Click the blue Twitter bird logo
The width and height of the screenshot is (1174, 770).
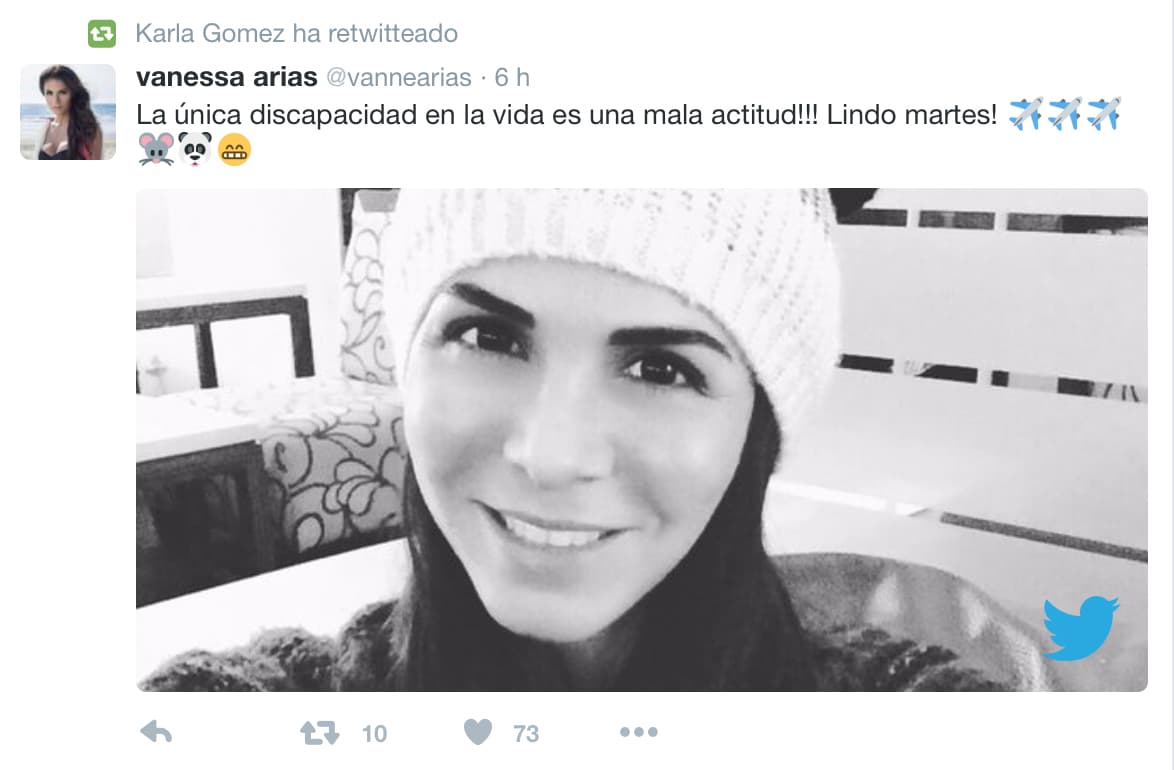1080,628
